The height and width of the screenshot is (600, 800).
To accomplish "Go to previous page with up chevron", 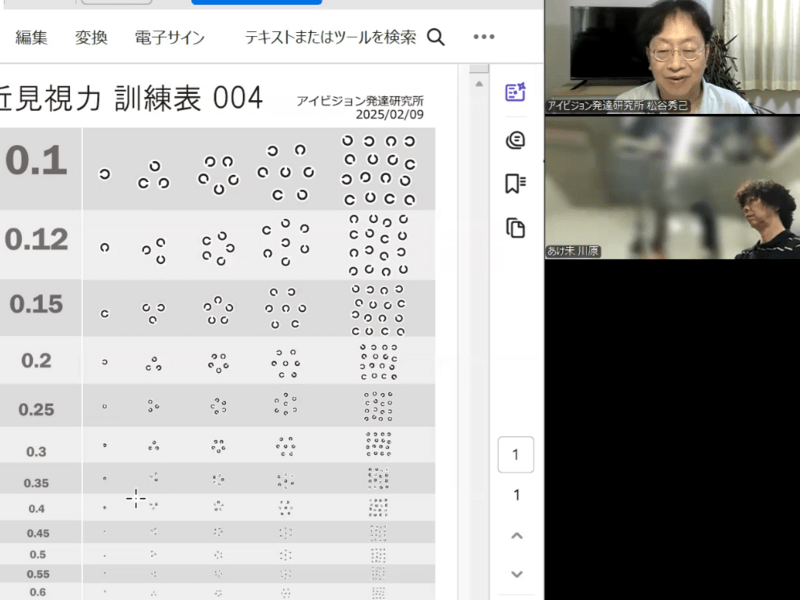I will (516, 536).
